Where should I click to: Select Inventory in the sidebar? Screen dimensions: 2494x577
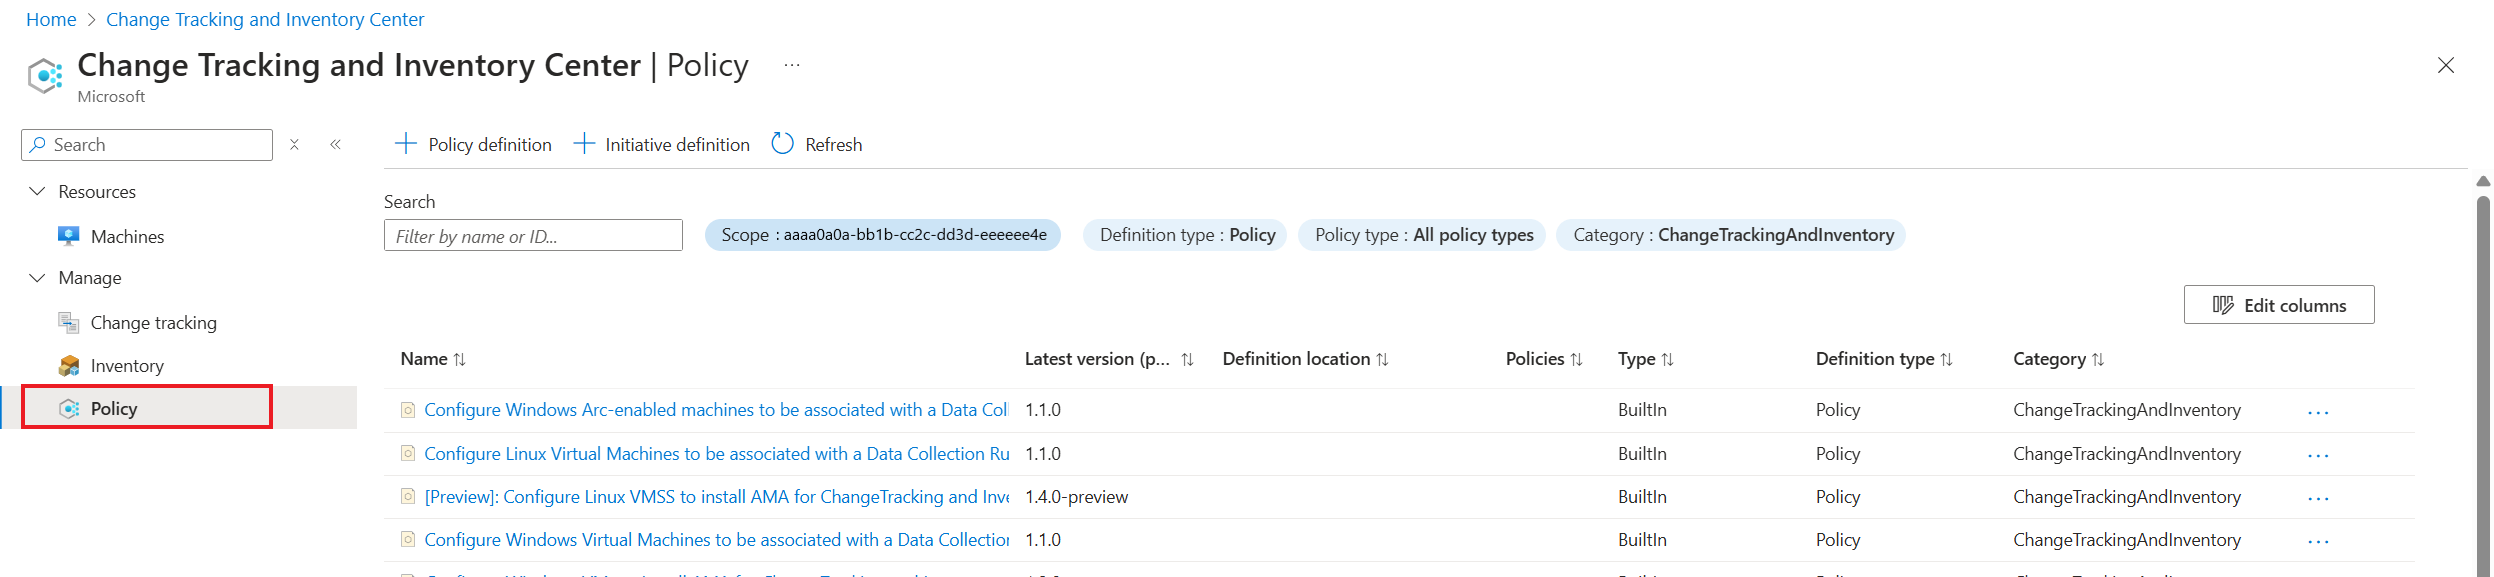coord(127,366)
